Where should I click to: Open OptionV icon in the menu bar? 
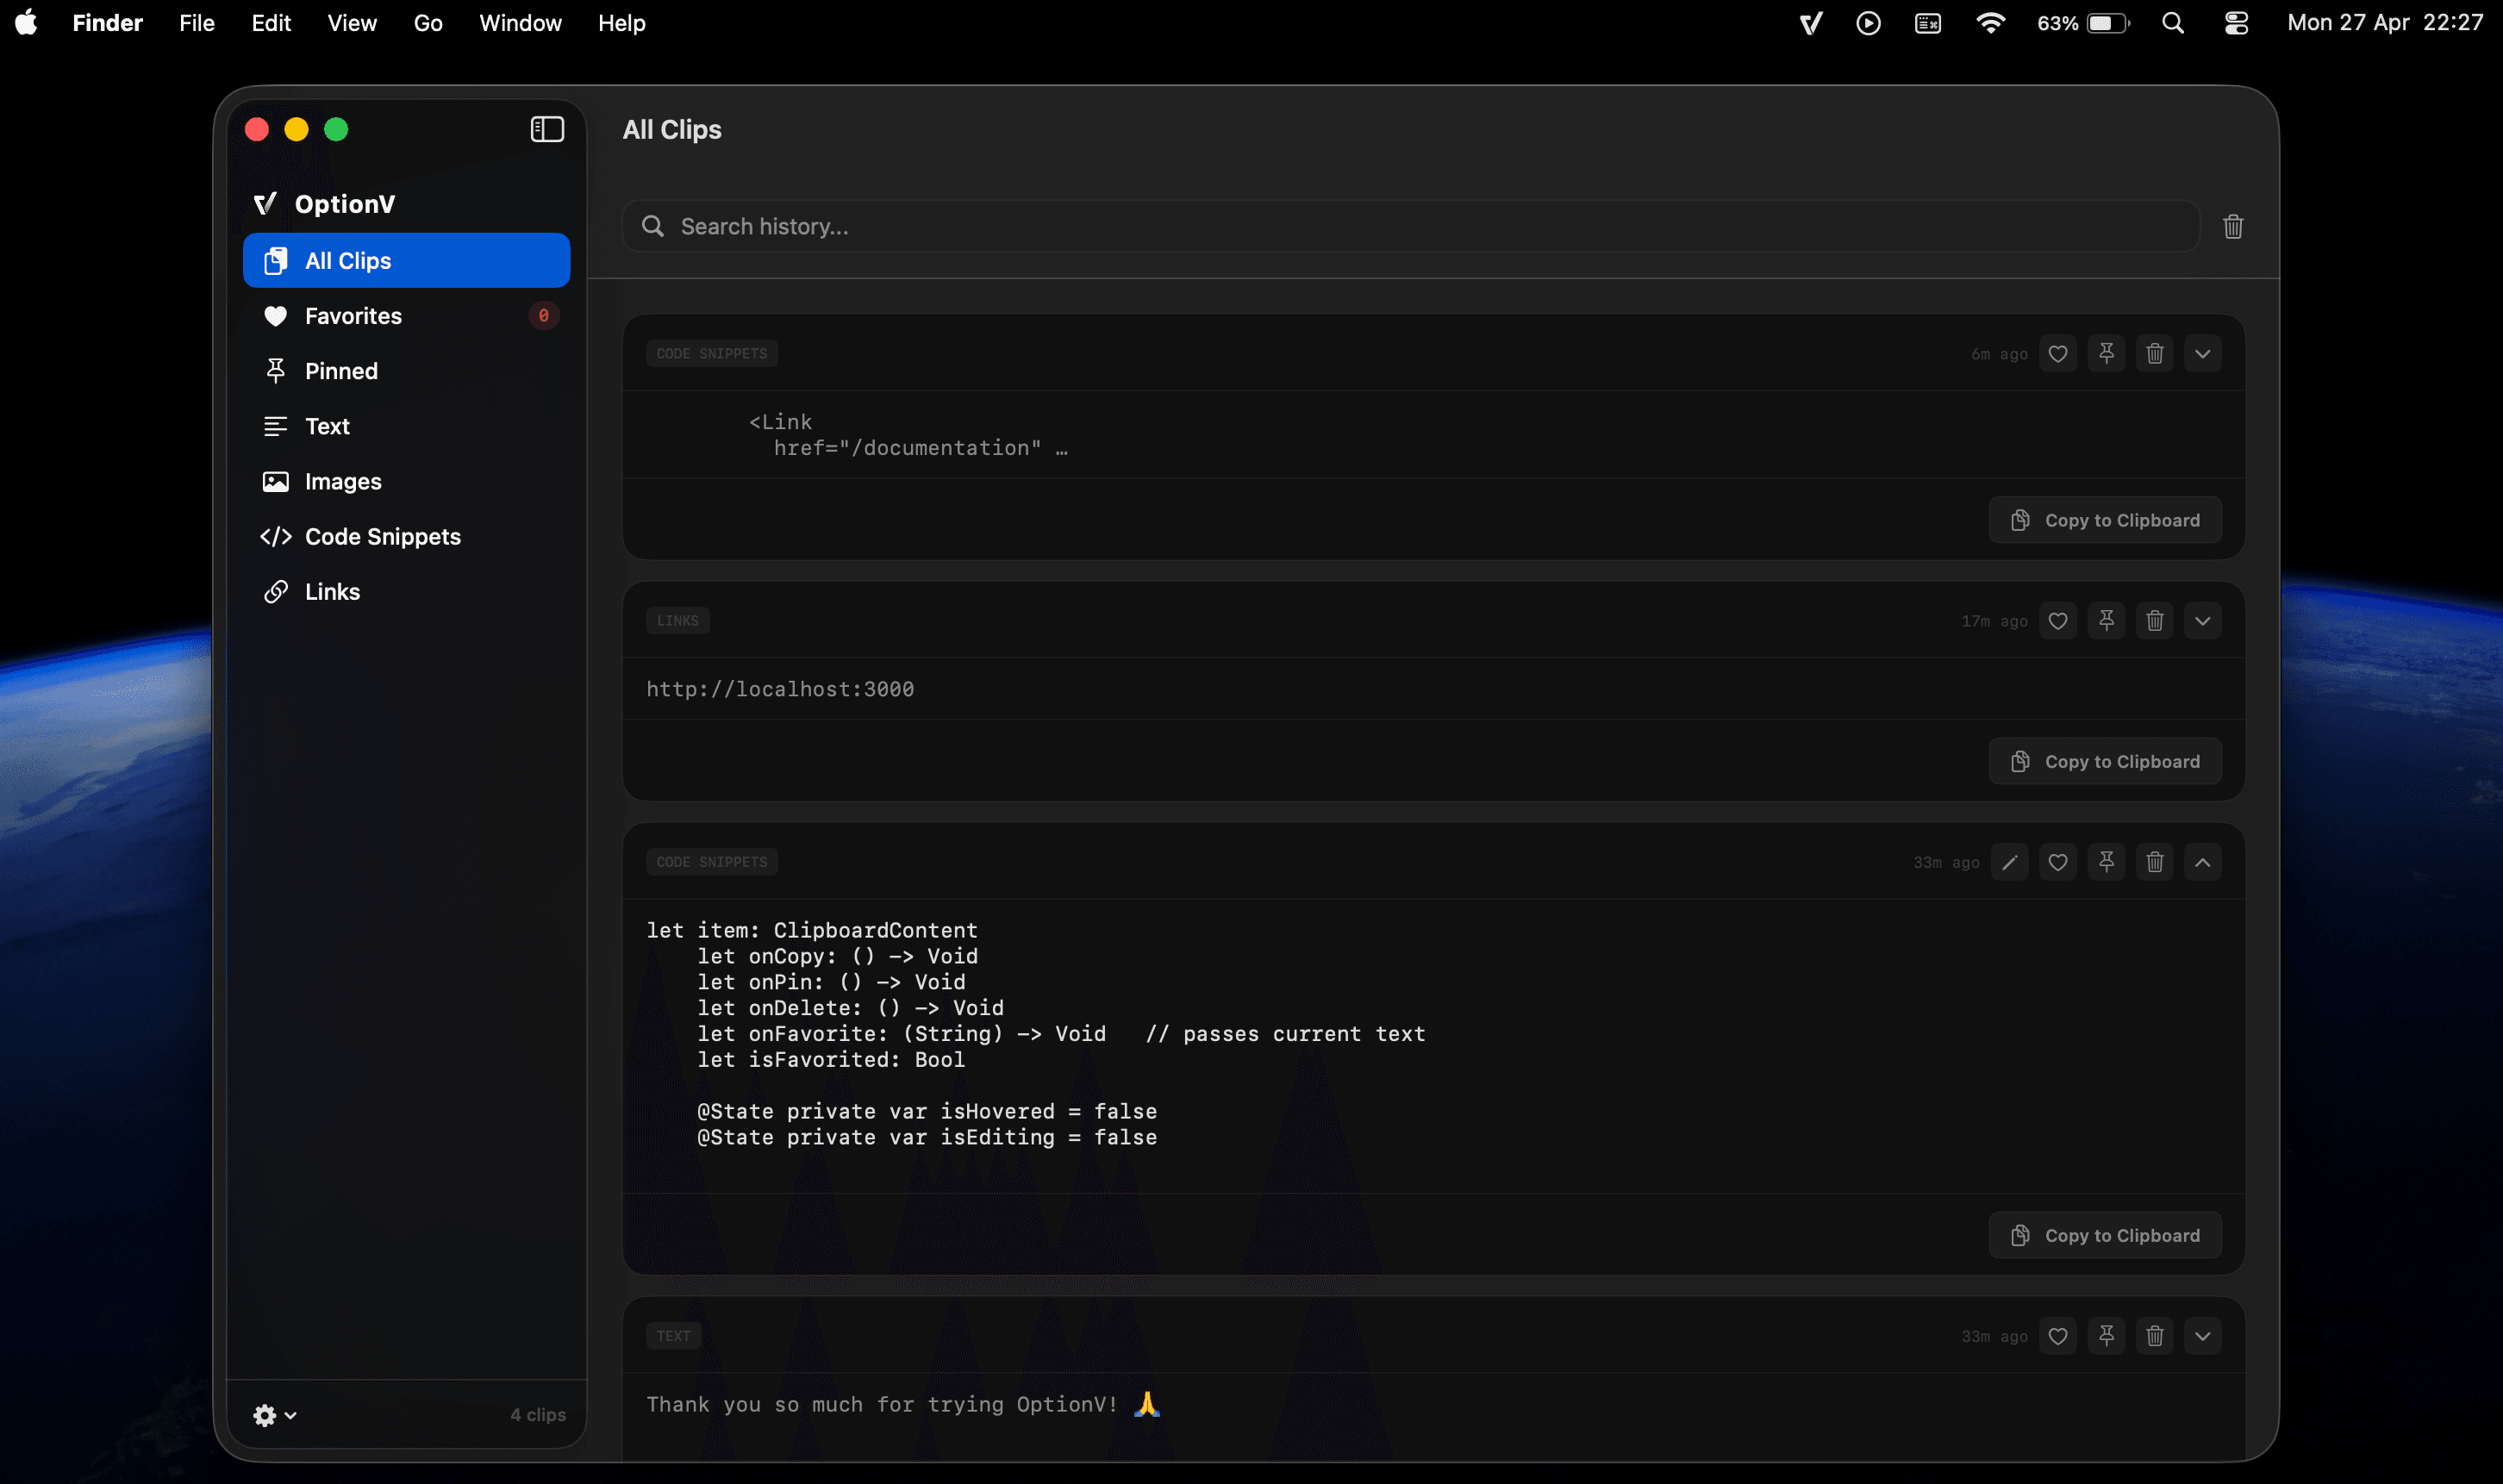pos(1811,23)
